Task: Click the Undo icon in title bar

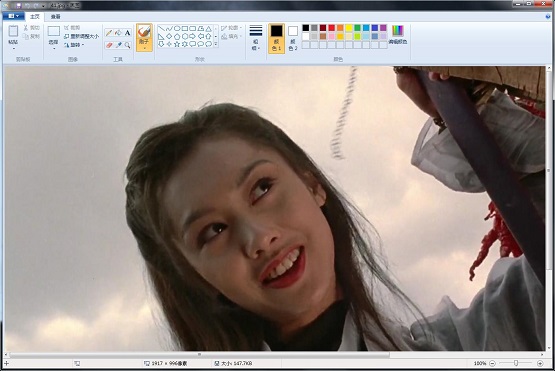Action: coord(27,6)
